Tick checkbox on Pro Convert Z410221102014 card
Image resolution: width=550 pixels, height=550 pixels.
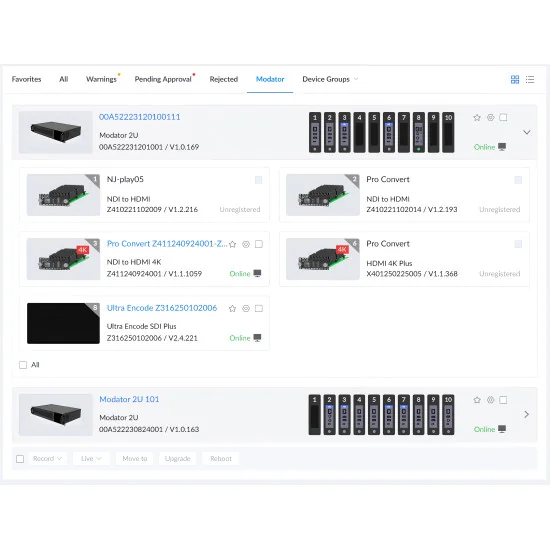tap(518, 180)
